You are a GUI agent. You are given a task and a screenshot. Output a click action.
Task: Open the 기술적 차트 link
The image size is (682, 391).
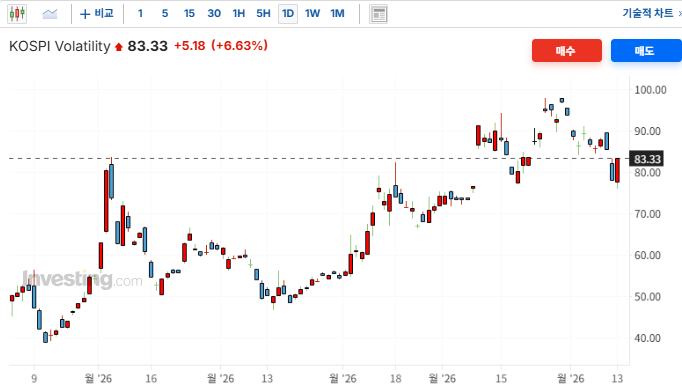[x=648, y=13]
